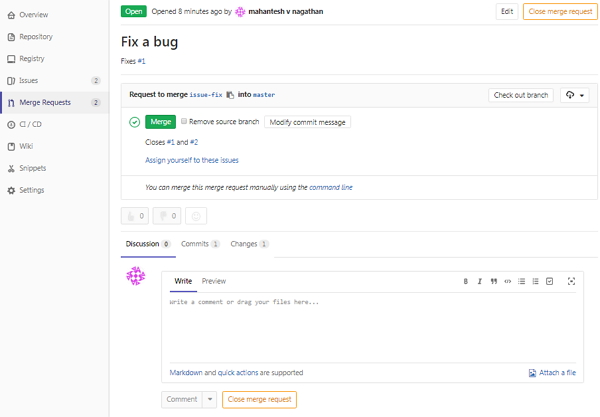Expand the Comment button dropdown arrow

210,399
